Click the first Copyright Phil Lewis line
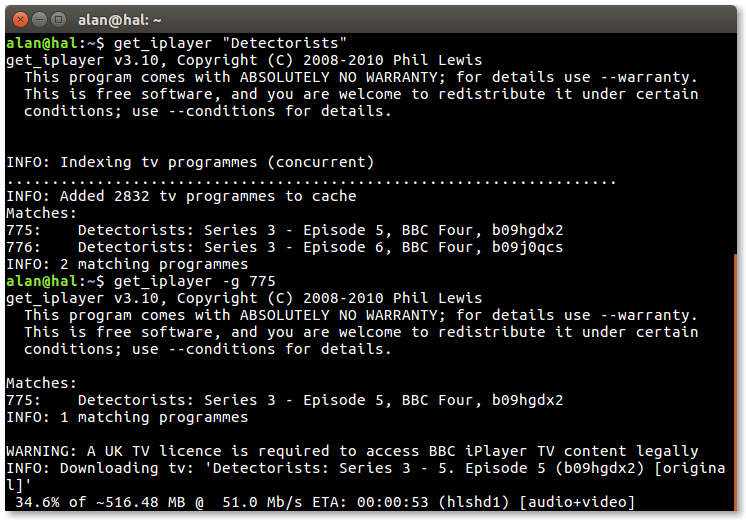This screenshot has height=520, width=746. [243, 60]
